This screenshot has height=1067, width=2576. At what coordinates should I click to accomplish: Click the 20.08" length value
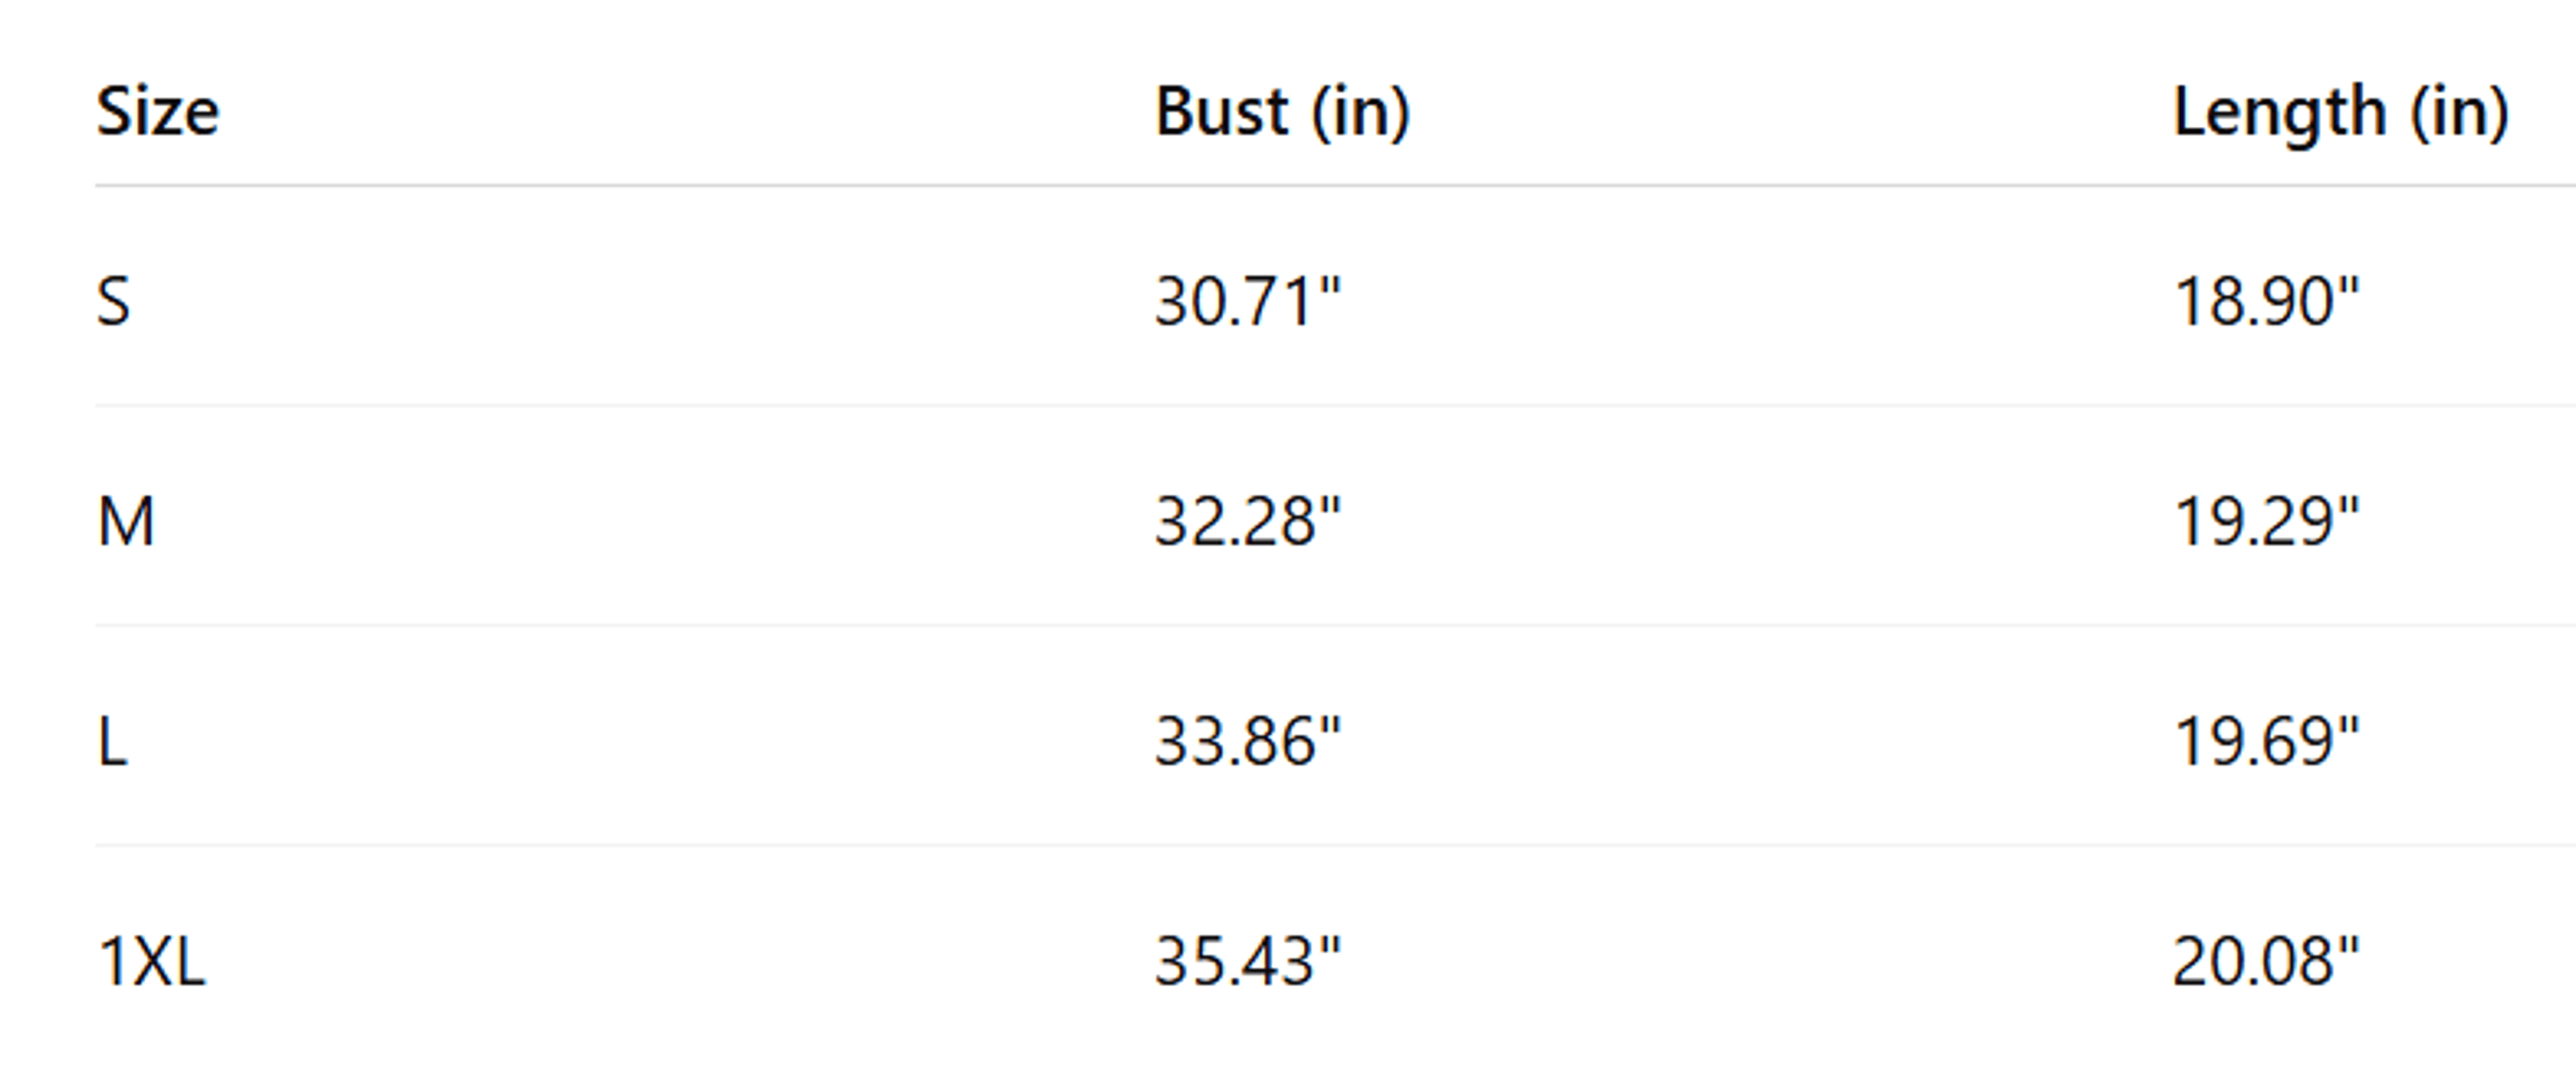point(2266,962)
